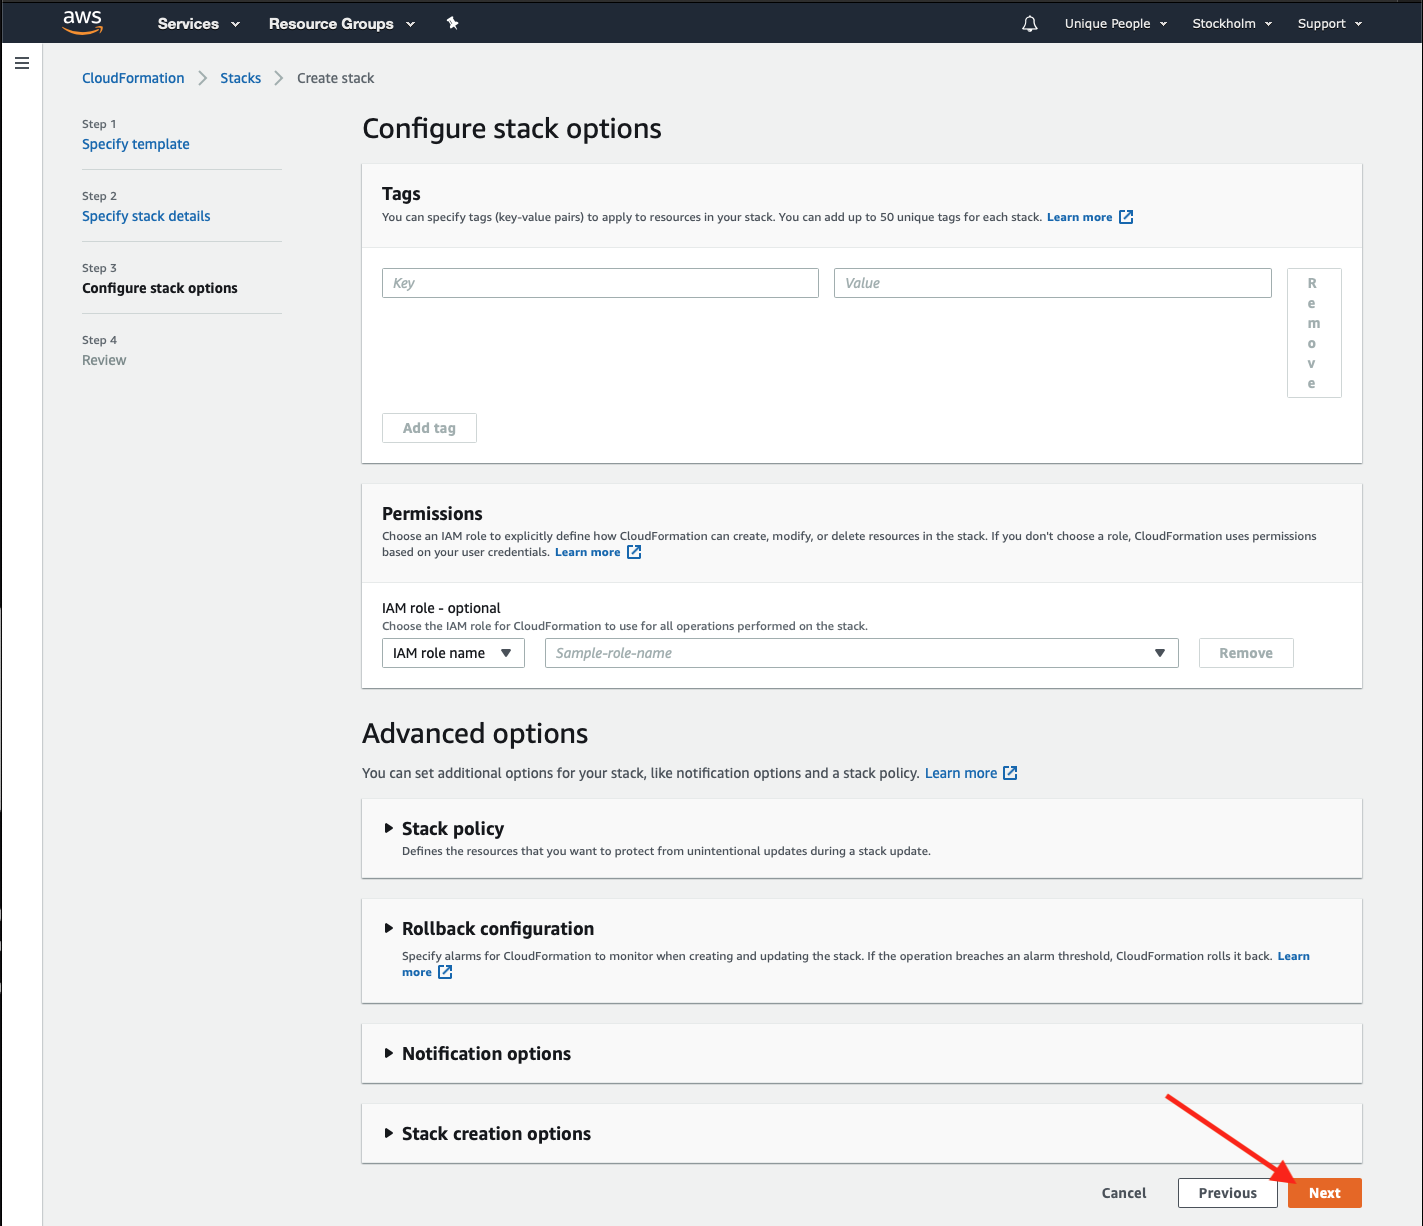Open the Resource Groups menu
The height and width of the screenshot is (1226, 1423).
342,24
